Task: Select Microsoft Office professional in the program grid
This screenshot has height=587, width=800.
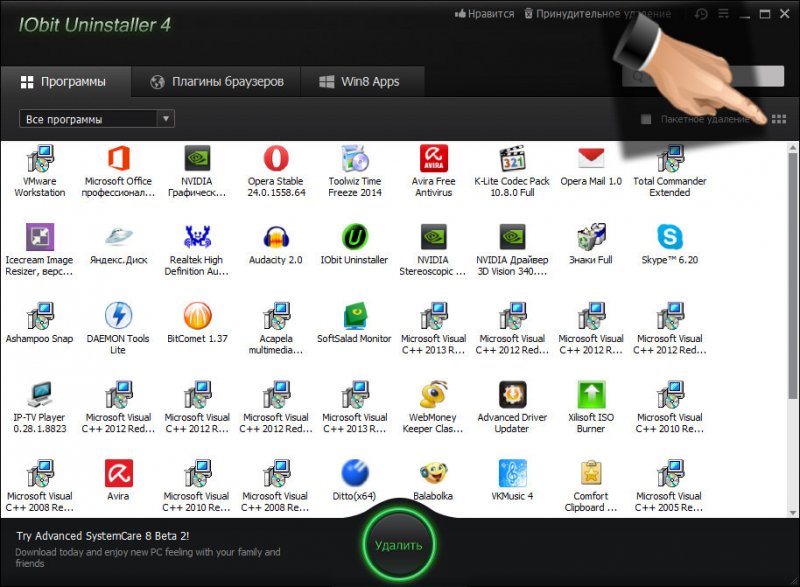Action: tap(118, 171)
